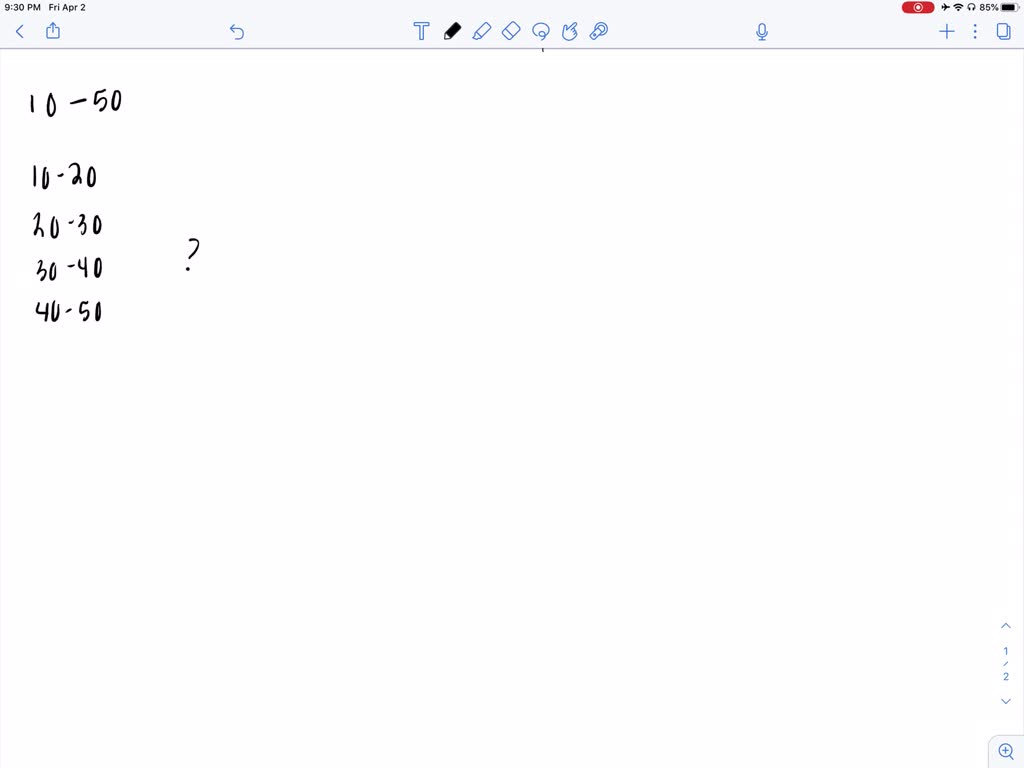1024x768 pixels.
Task: Select the Pen tool
Action: click(452, 31)
